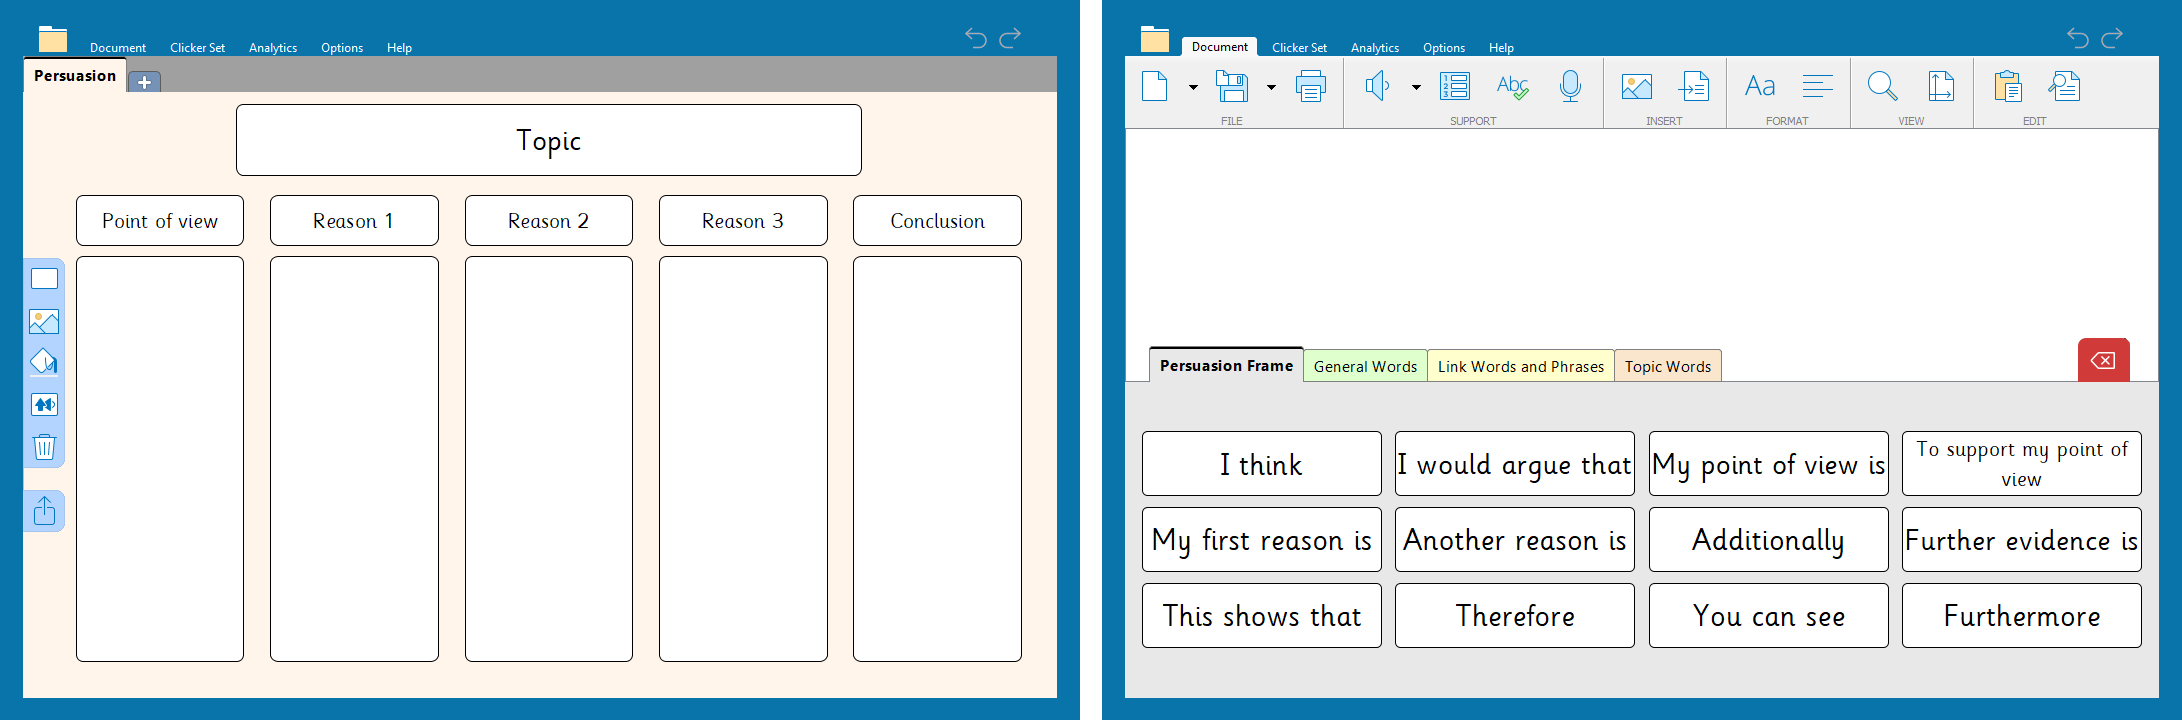Click the insert picture icon in INSERT group
Image resolution: width=2182 pixels, height=720 pixels.
1636,87
